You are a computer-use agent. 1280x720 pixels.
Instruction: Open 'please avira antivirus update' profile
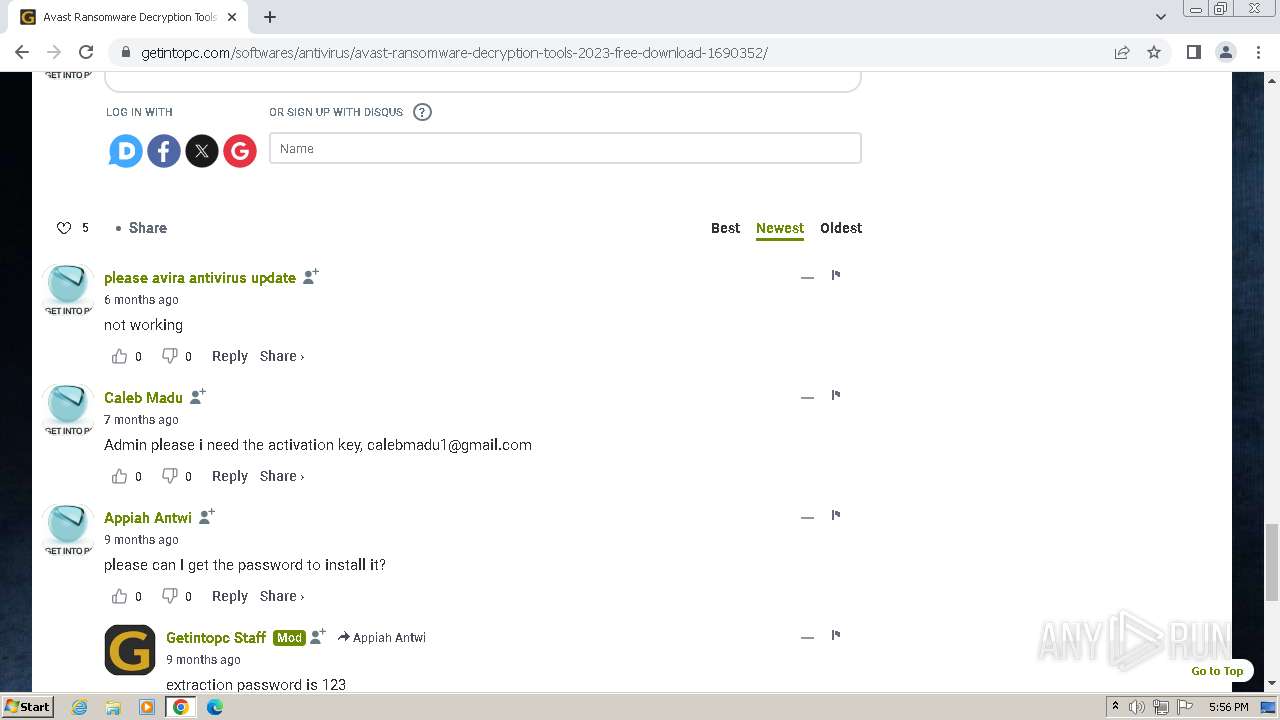click(x=200, y=278)
